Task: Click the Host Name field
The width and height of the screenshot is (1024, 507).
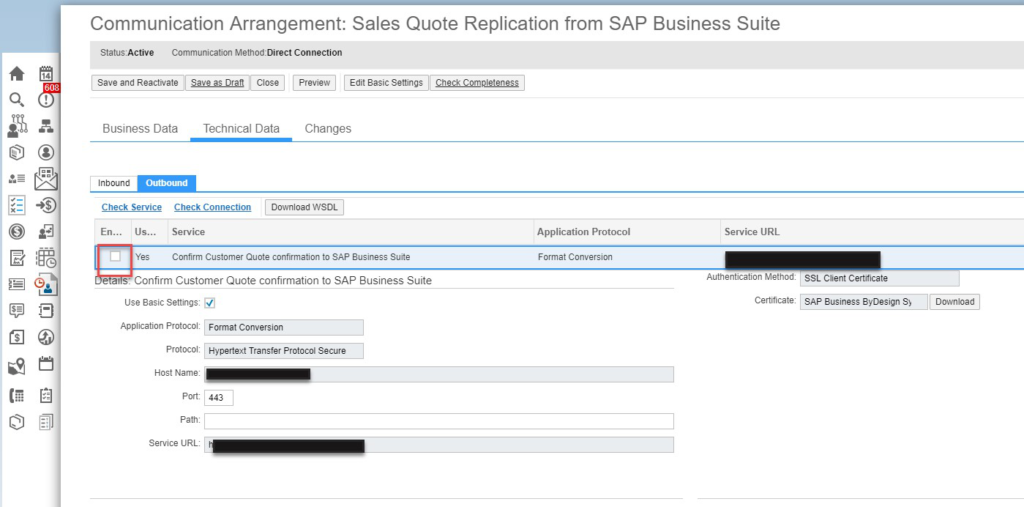Action: [439, 374]
